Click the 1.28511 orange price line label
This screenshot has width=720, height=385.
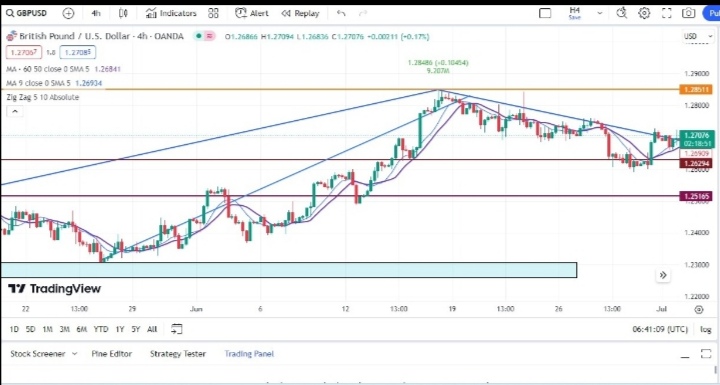[696, 90]
